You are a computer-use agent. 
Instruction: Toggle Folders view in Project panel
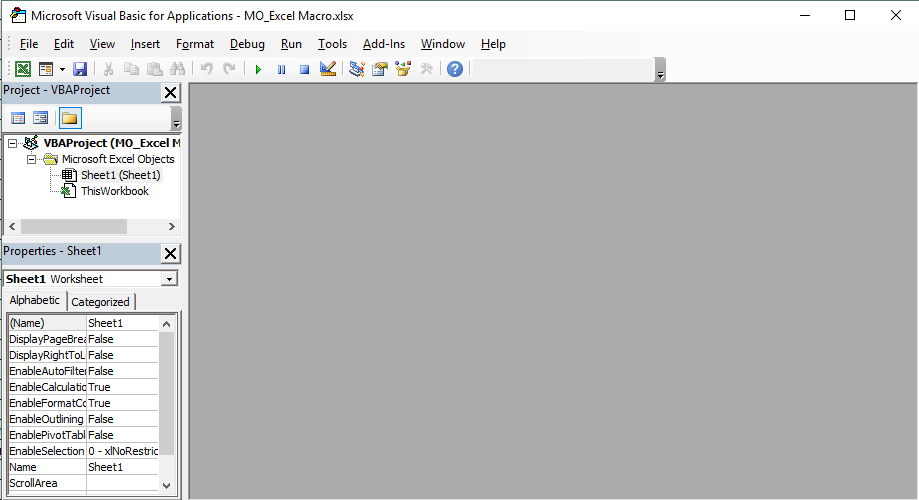pos(70,118)
